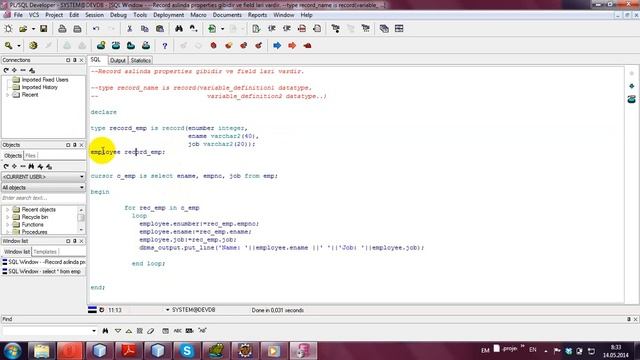
Task: Click the Print icon in the toolbar
Action: tap(62, 29)
